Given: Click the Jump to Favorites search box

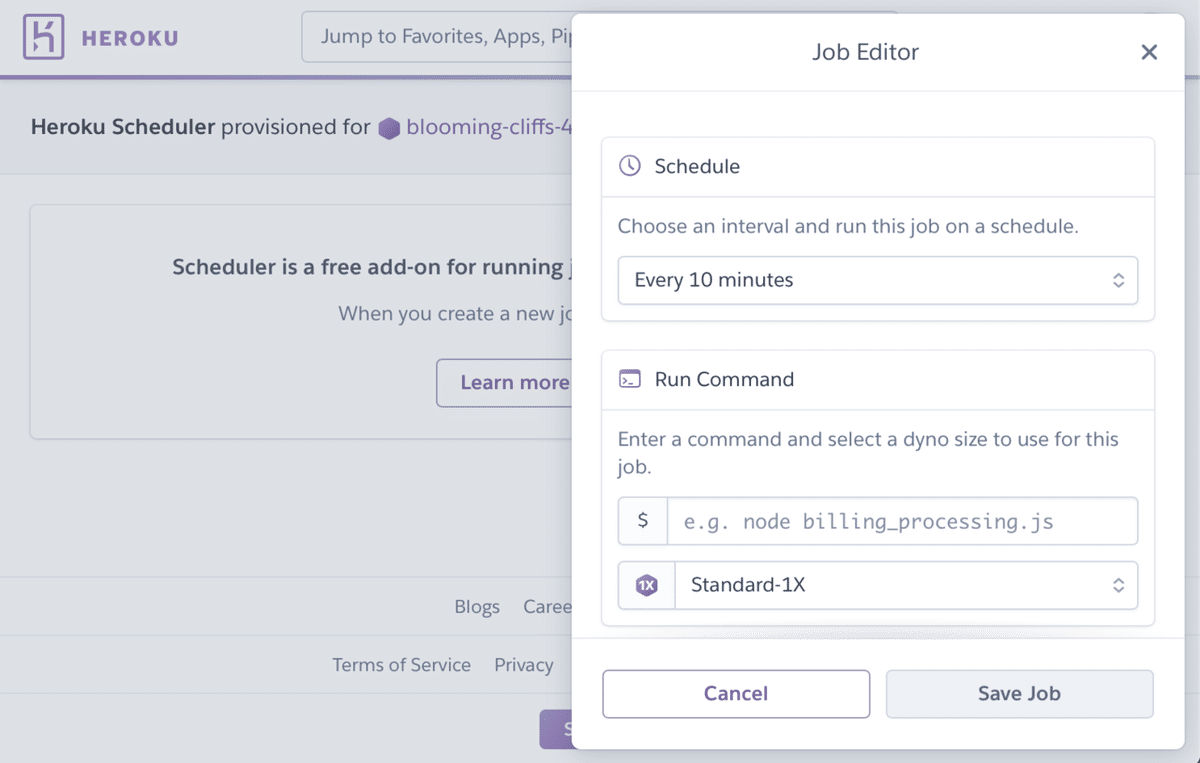Looking at the screenshot, I should (440, 38).
